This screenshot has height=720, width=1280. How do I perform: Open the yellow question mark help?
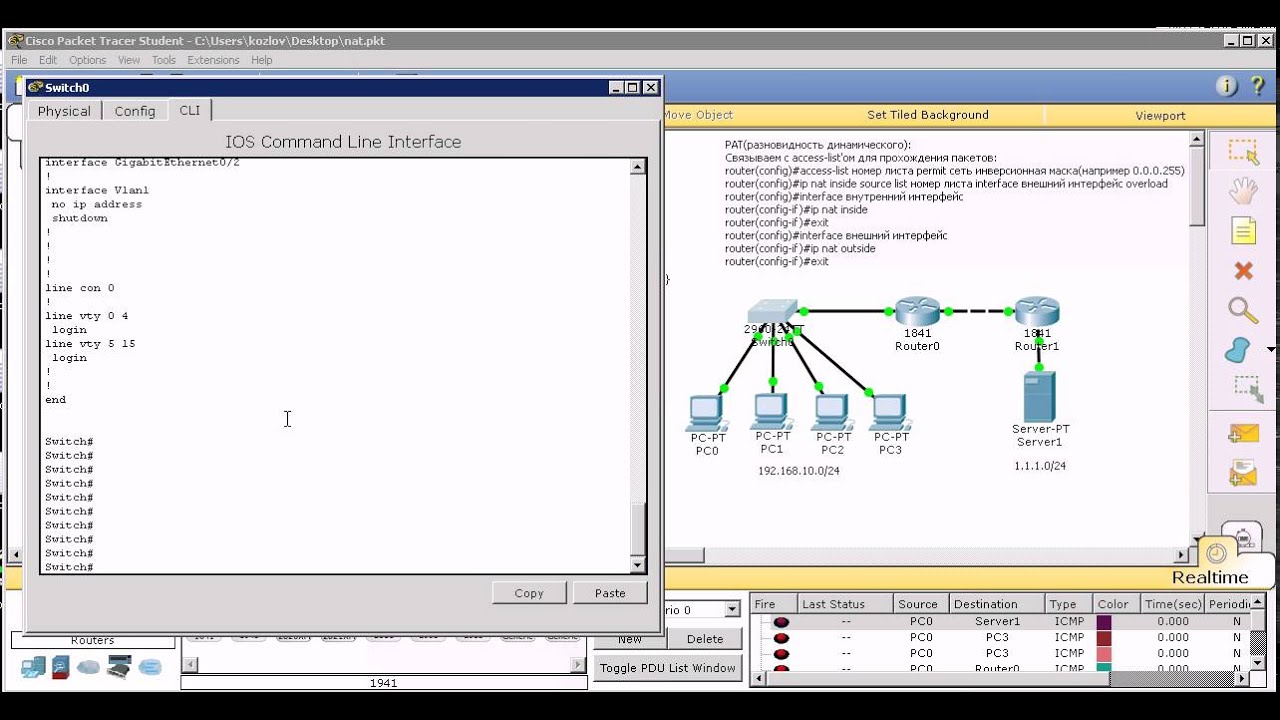point(1259,87)
